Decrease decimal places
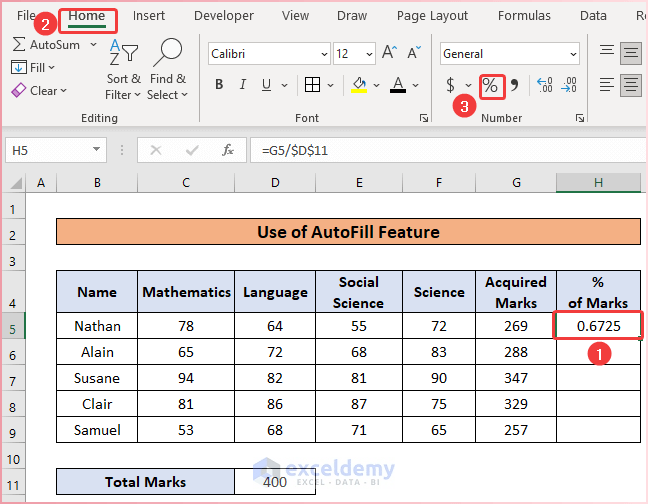Image resolution: width=648 pixels, height=504 pixels. (x=569, y=85)
